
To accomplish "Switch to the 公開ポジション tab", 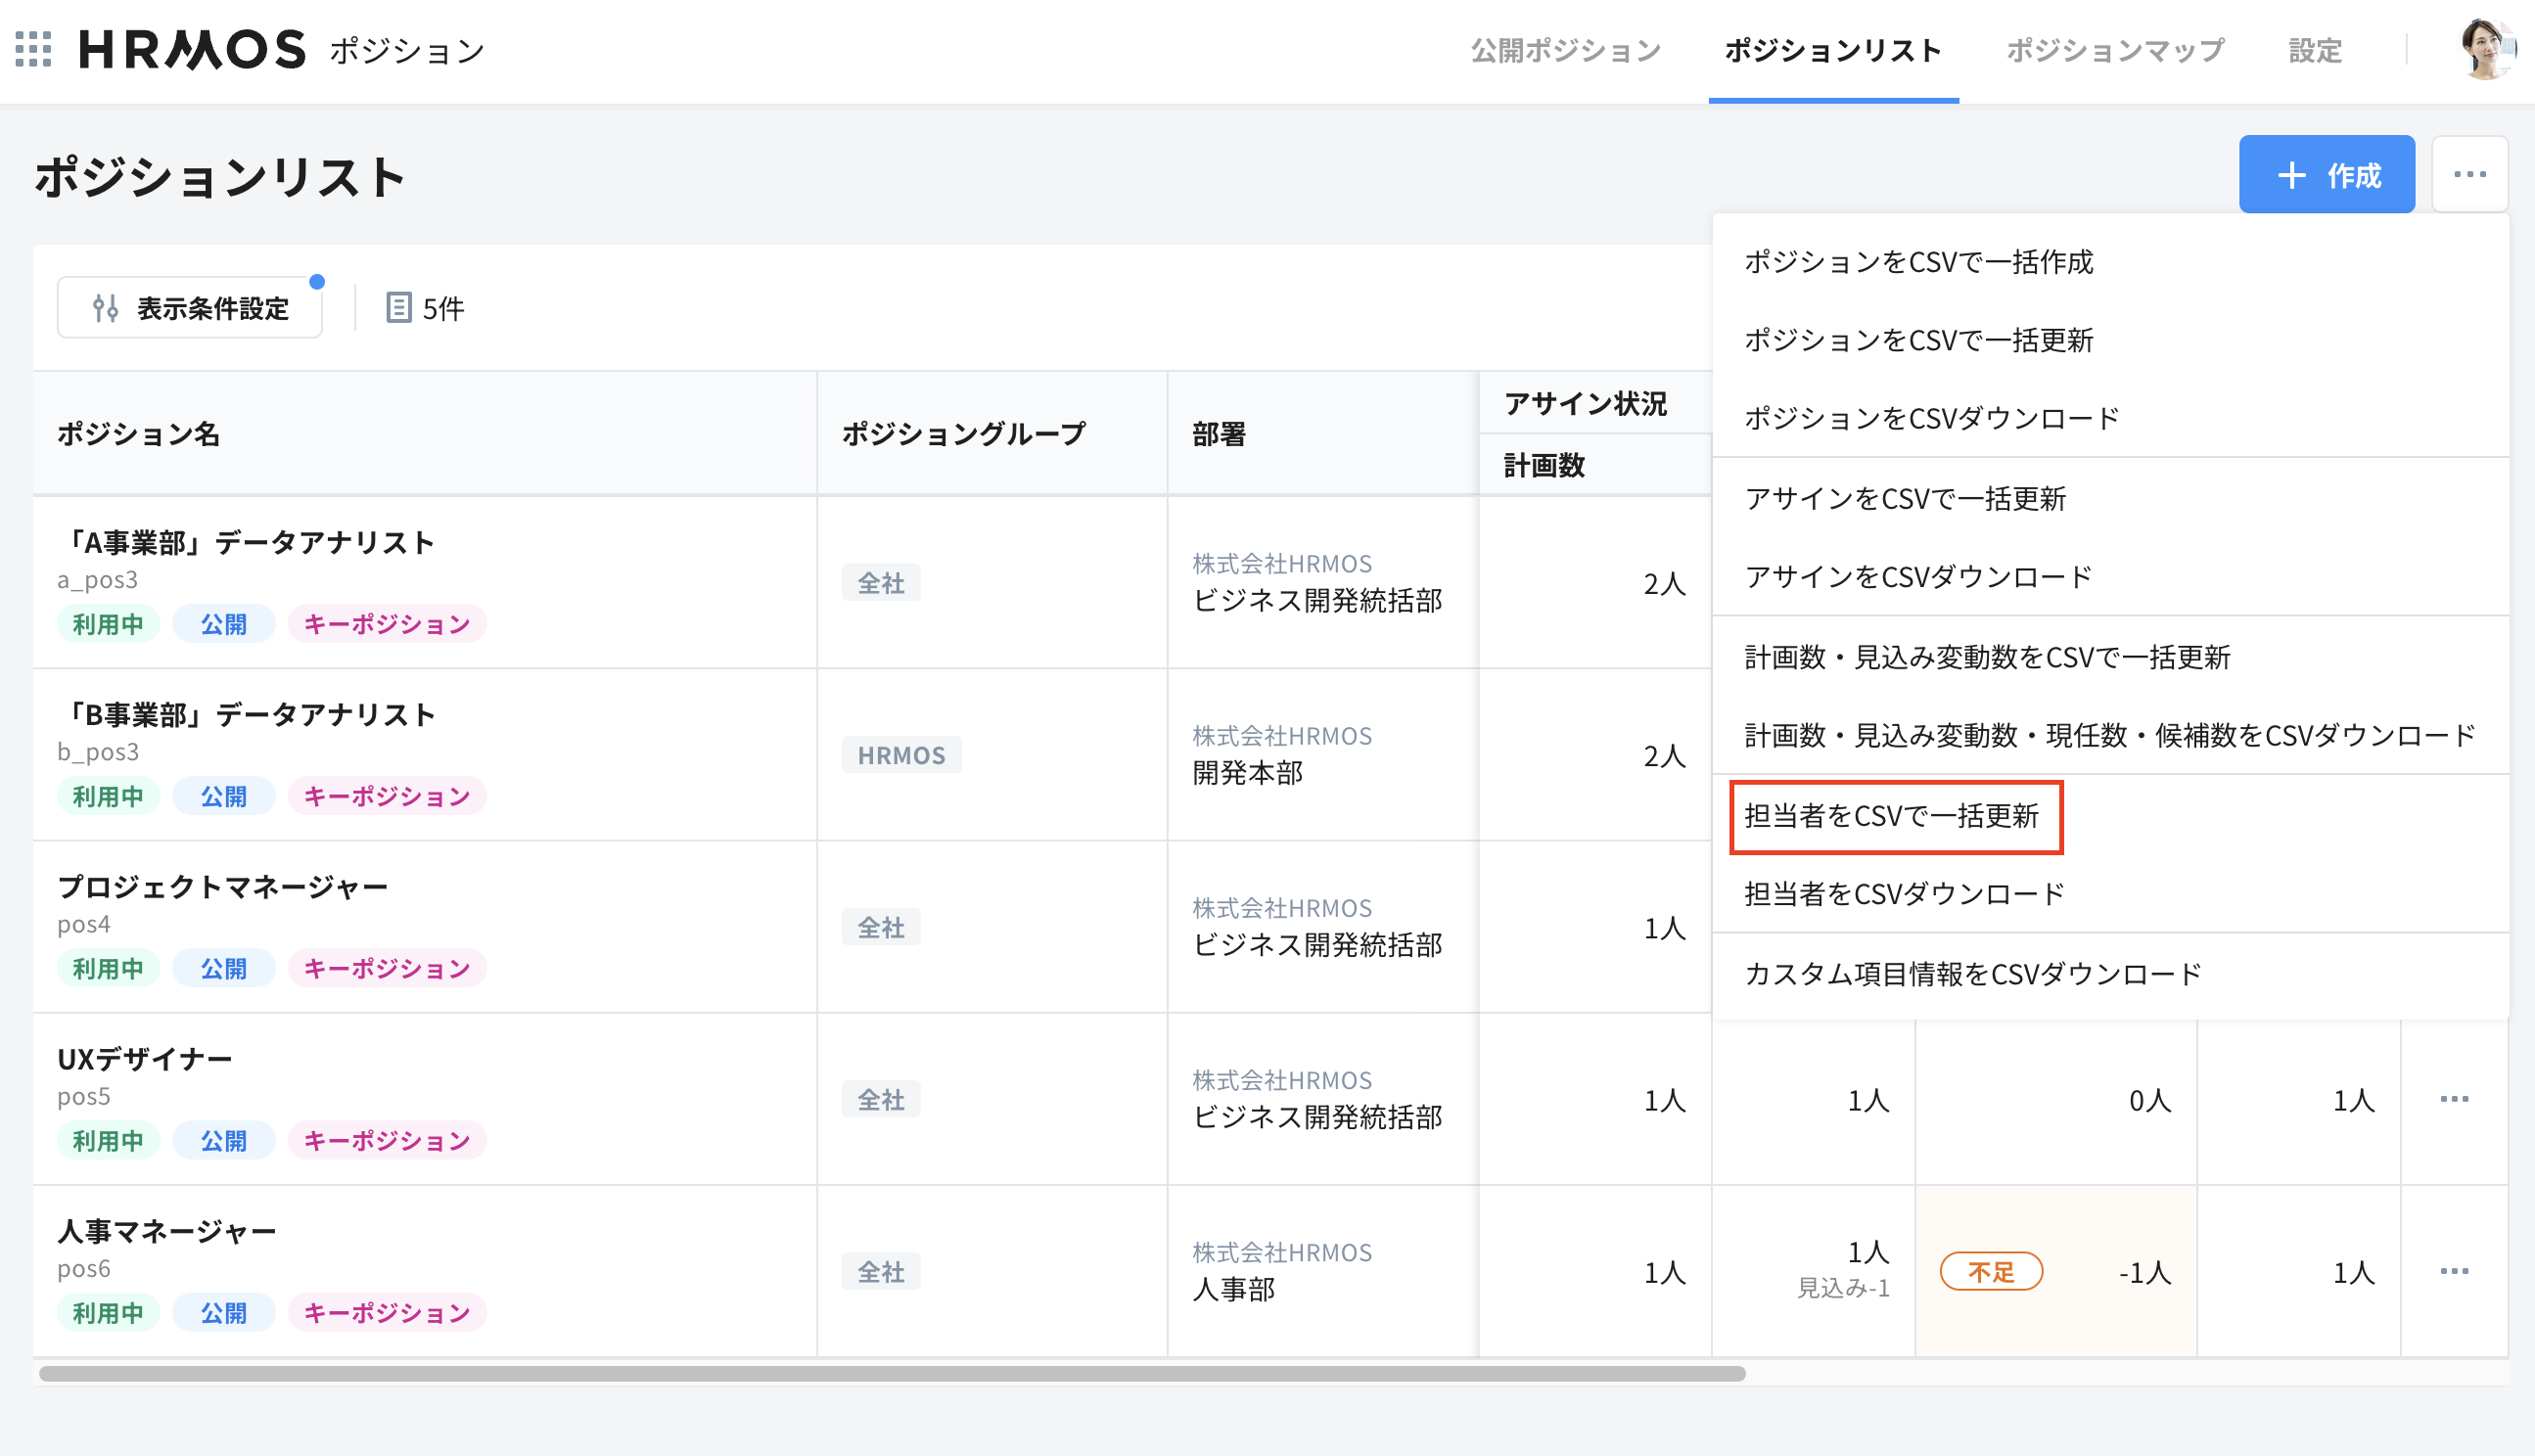I will (x=1564, y=49).
